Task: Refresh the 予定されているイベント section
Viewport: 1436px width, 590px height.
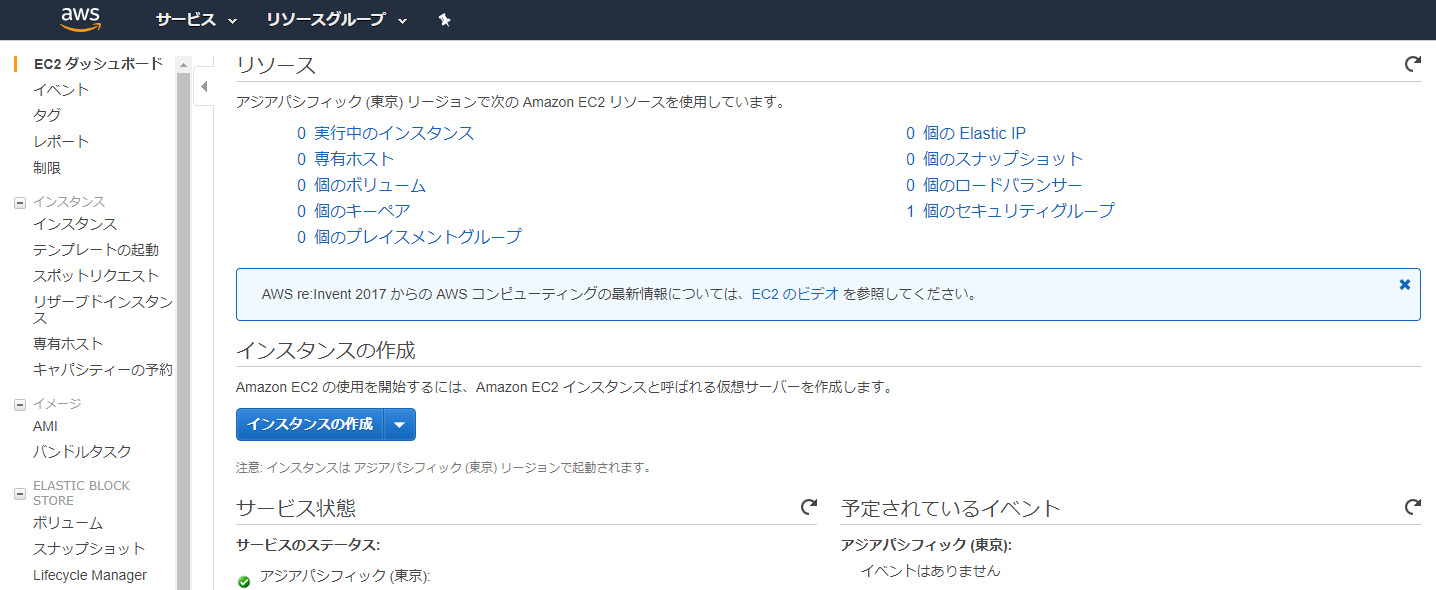Action: (1412, 507)
